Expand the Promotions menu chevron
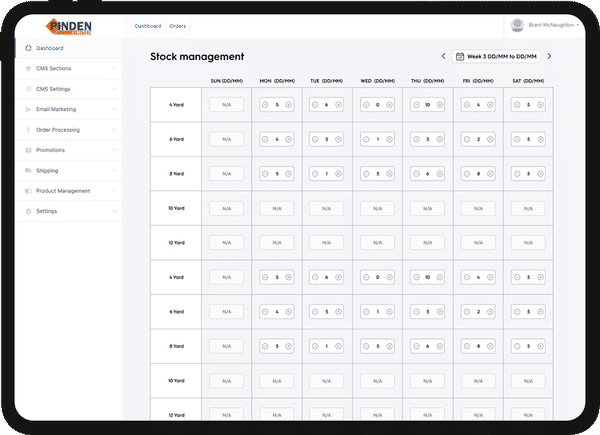The image size is (600, 435). coord(114,150)
